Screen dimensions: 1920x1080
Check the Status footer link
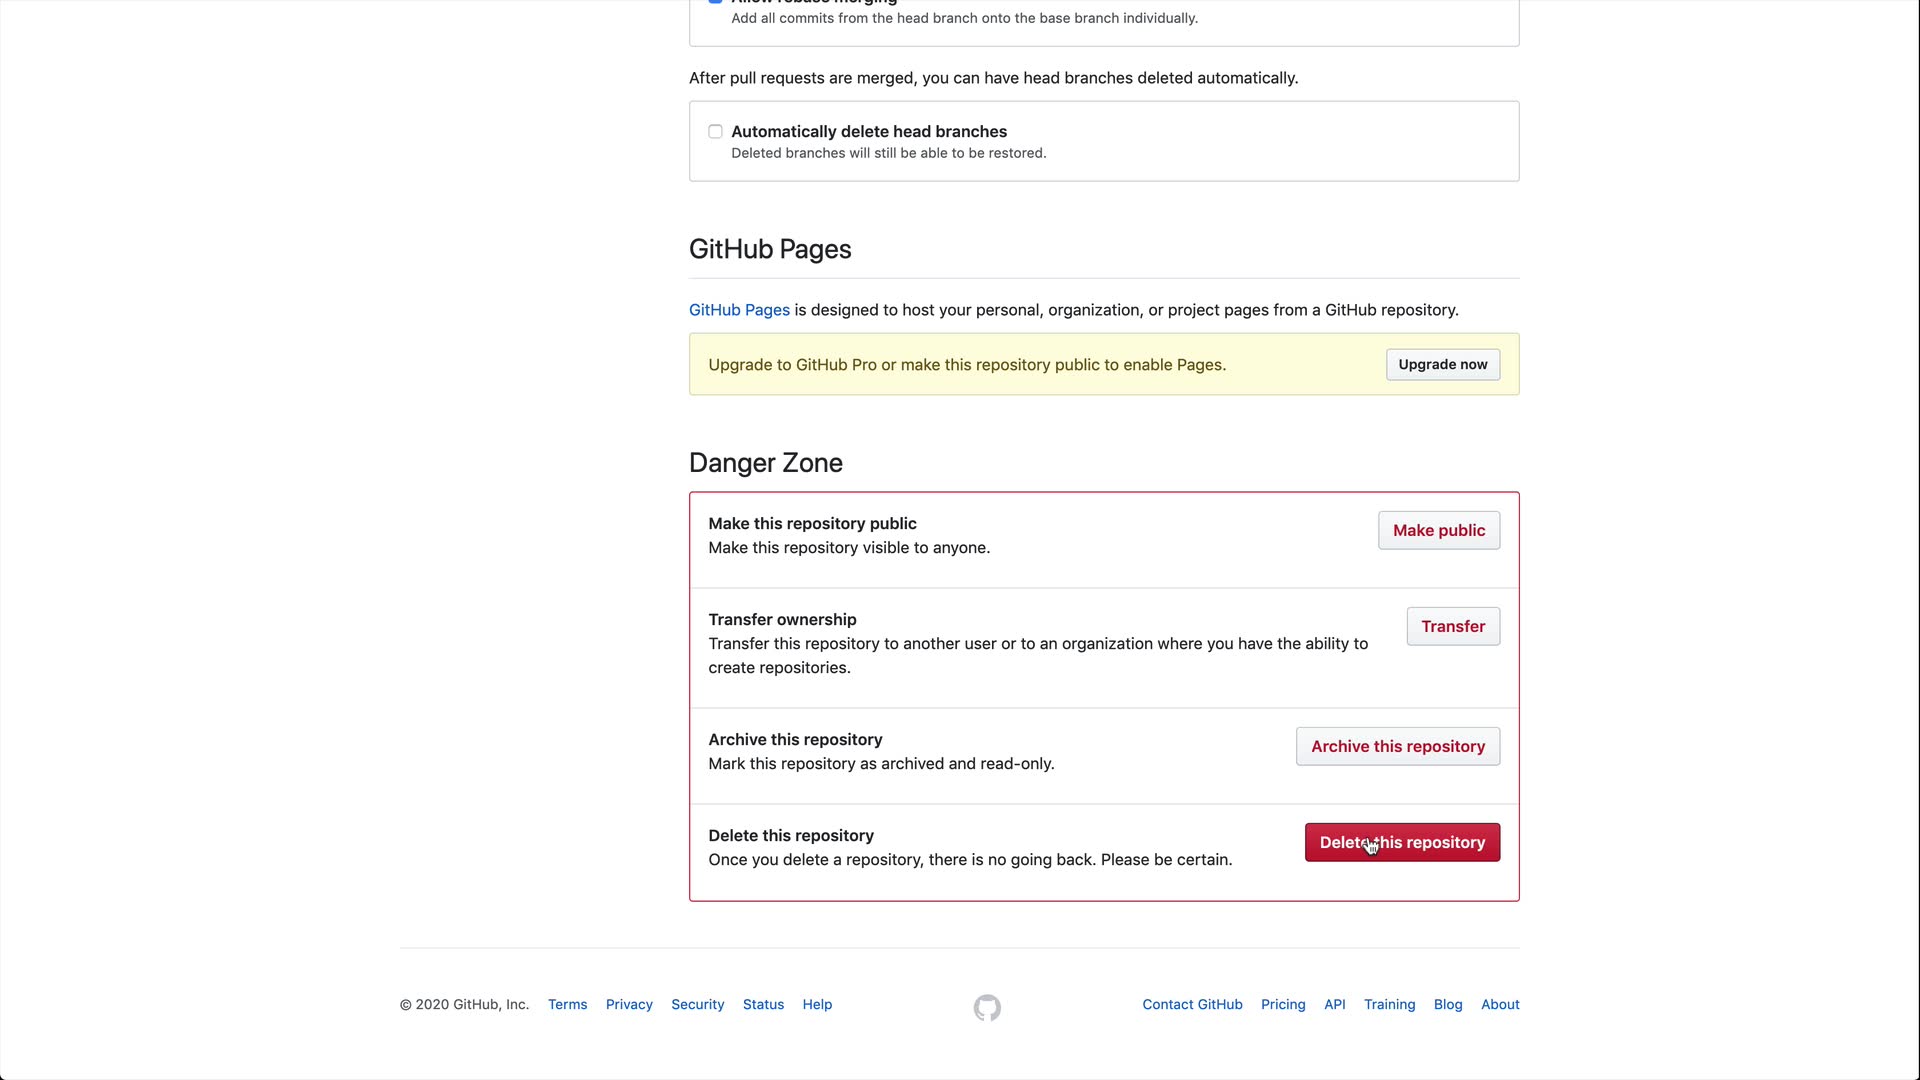[x=763, y=1004]
